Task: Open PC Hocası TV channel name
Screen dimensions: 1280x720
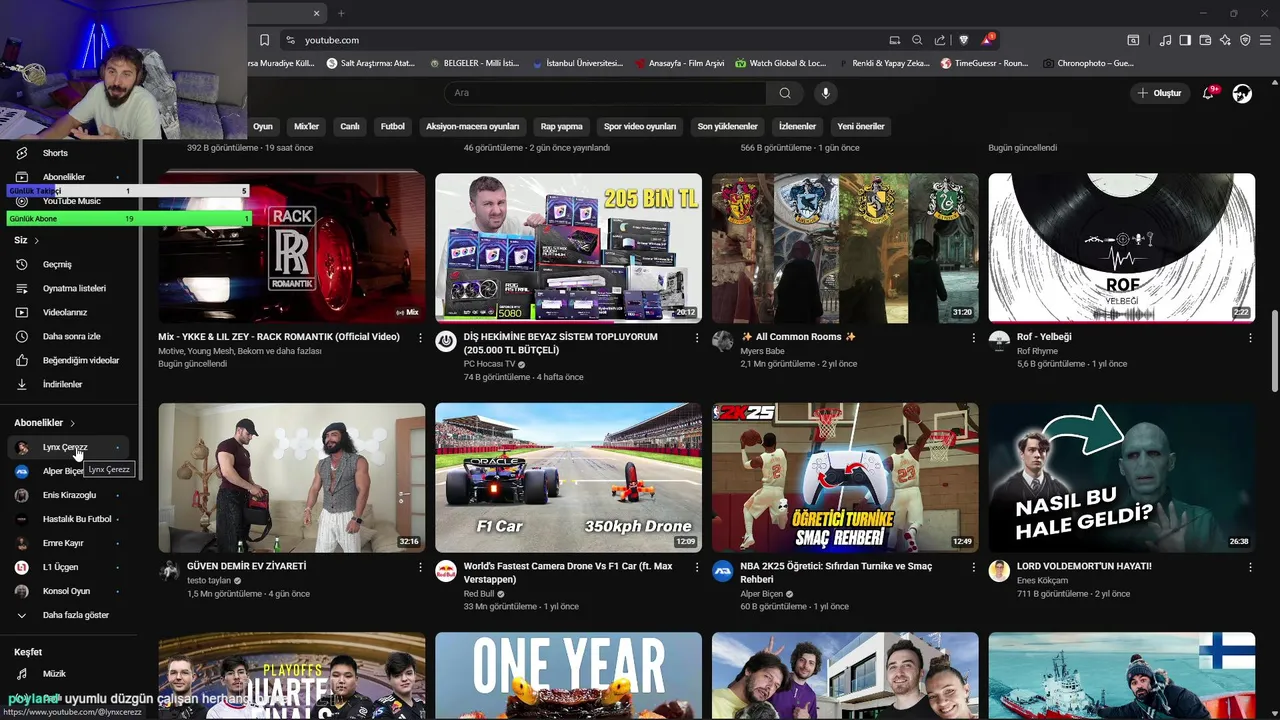Action: [x=490, y=365]
